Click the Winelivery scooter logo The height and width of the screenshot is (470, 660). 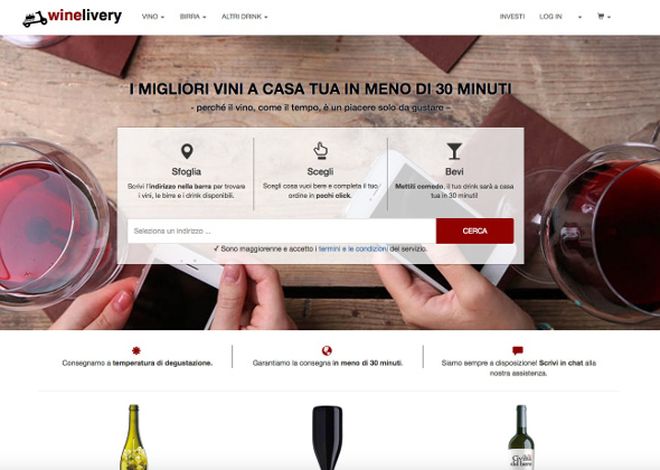click(72, 17)
